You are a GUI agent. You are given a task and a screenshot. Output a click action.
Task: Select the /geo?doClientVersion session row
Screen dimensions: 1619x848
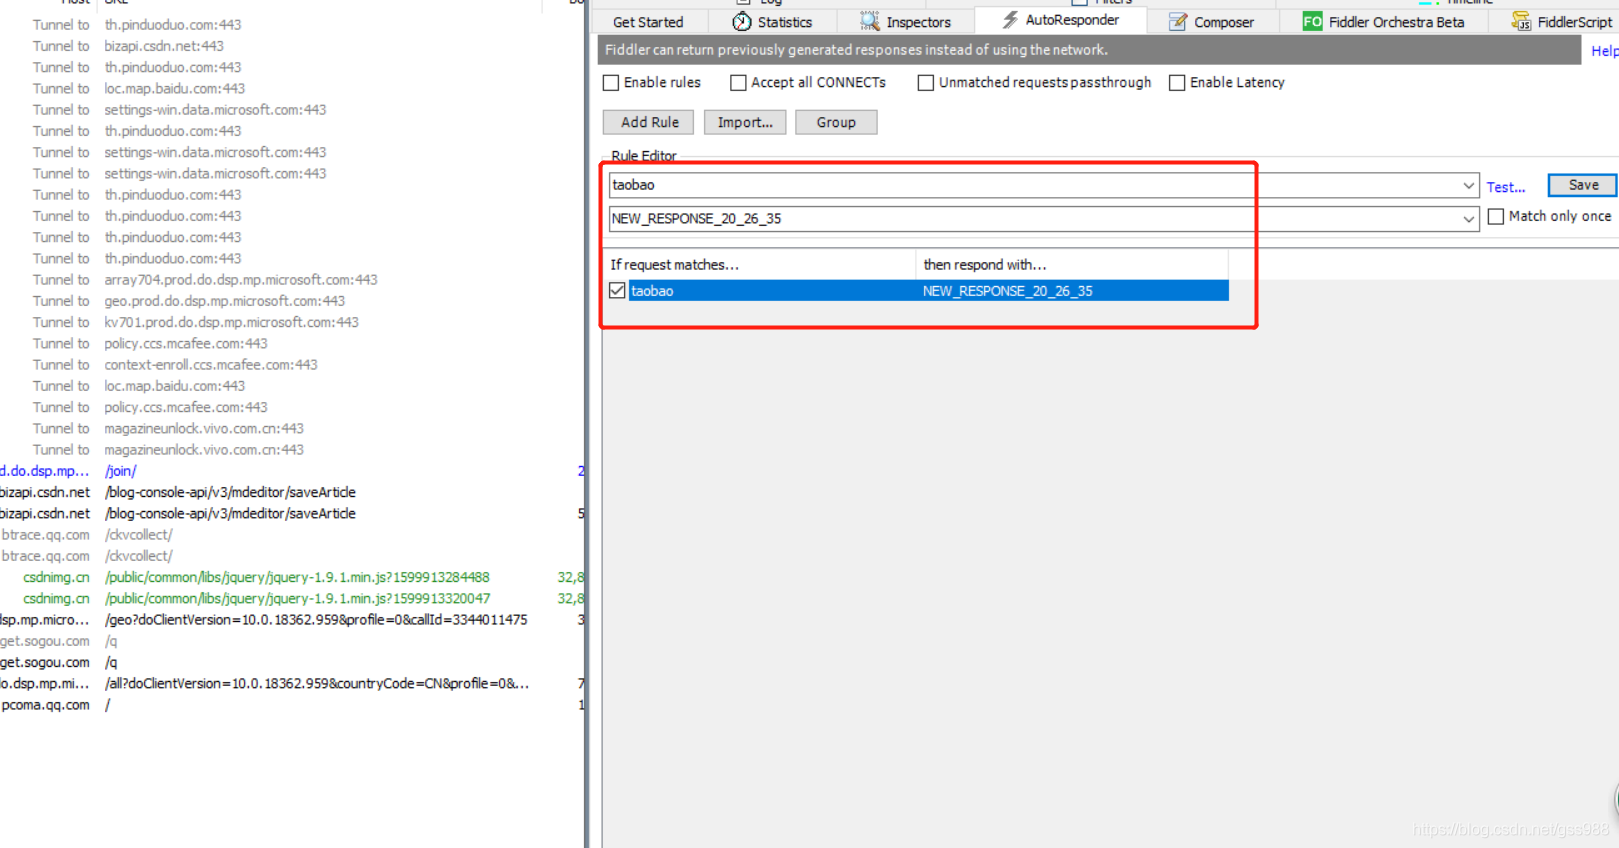tap(290, 620)
